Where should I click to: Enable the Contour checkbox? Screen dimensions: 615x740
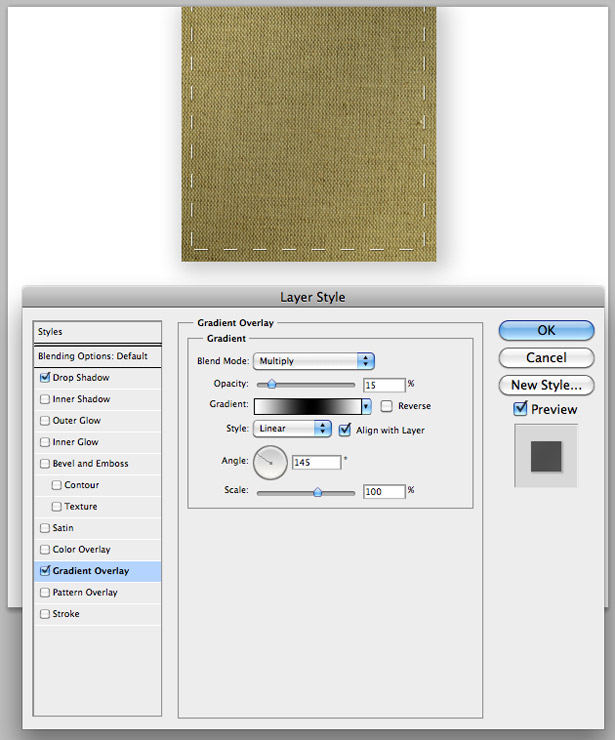[57, 485]
